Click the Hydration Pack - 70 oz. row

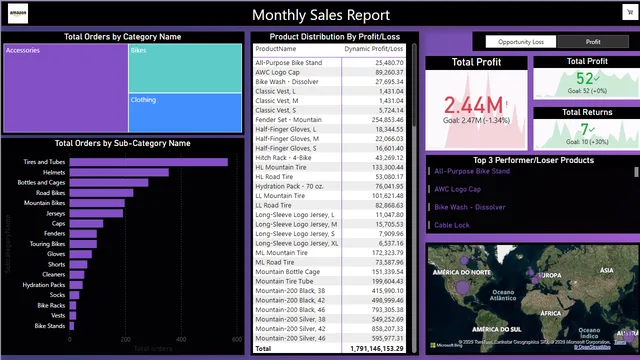click(329, 186)
